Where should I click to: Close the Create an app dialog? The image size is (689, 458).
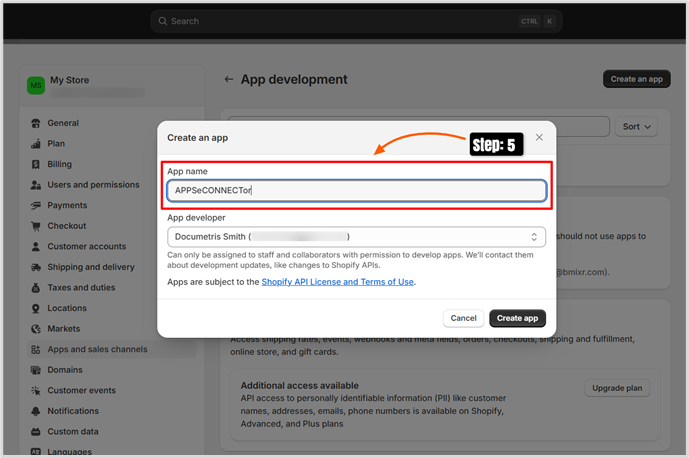point(539,138)
